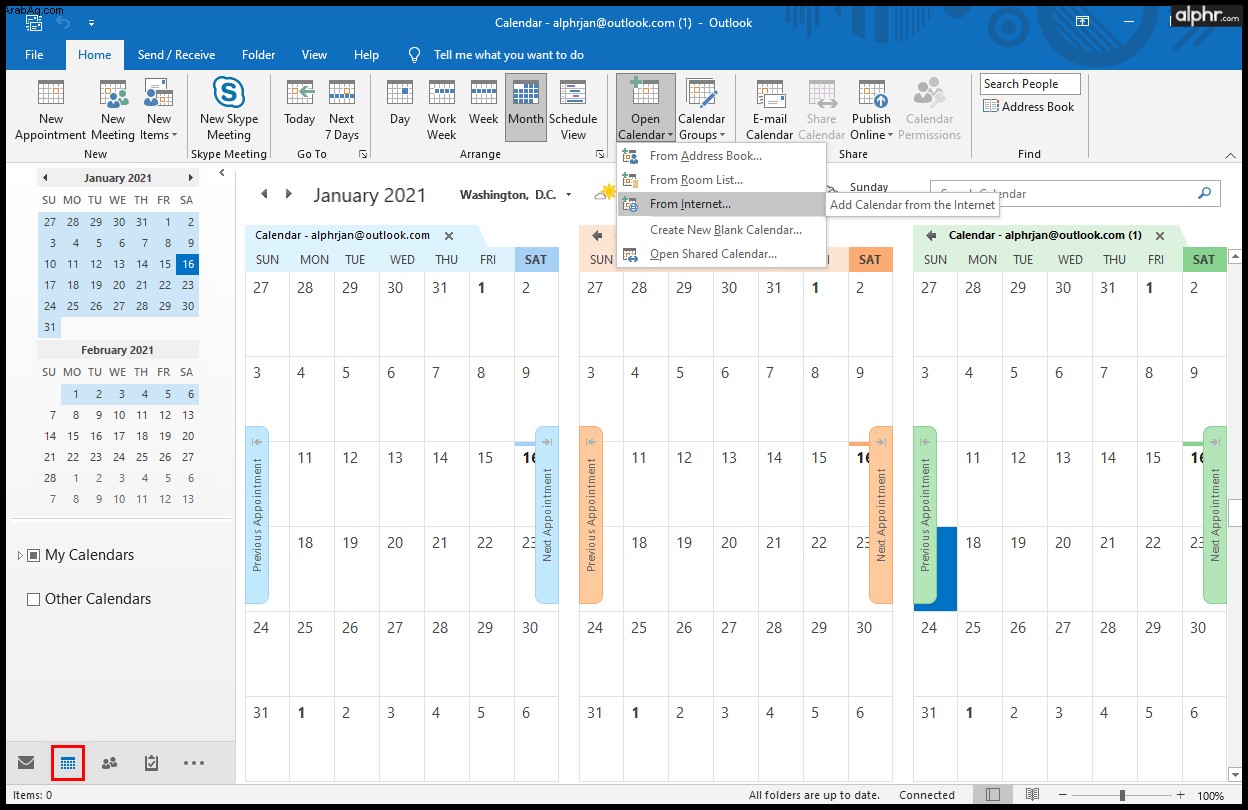The height and width of the screenshot is (810, 1248).
Task: Switch to Tasks navigation icon
Action: click(151, 763)
